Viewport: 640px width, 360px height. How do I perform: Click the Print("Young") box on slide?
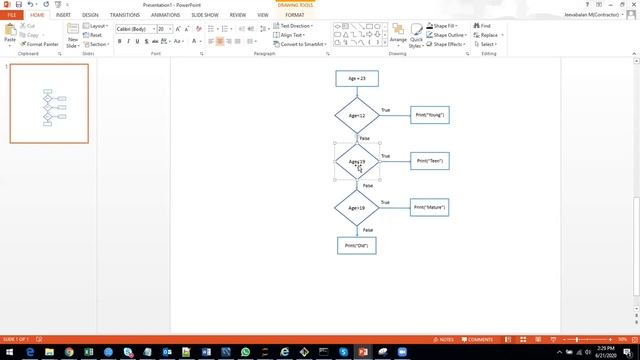click(x=430, y=115)
